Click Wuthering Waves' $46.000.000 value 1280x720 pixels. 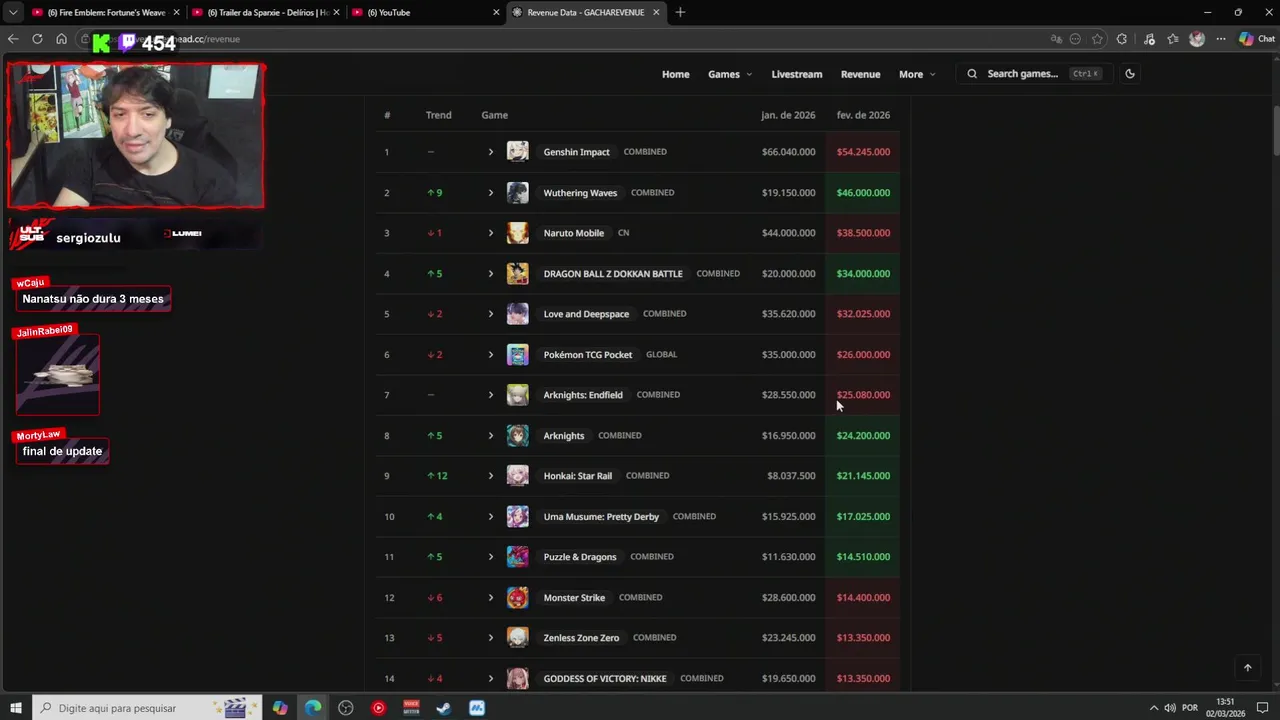click(x=863, y=193)
